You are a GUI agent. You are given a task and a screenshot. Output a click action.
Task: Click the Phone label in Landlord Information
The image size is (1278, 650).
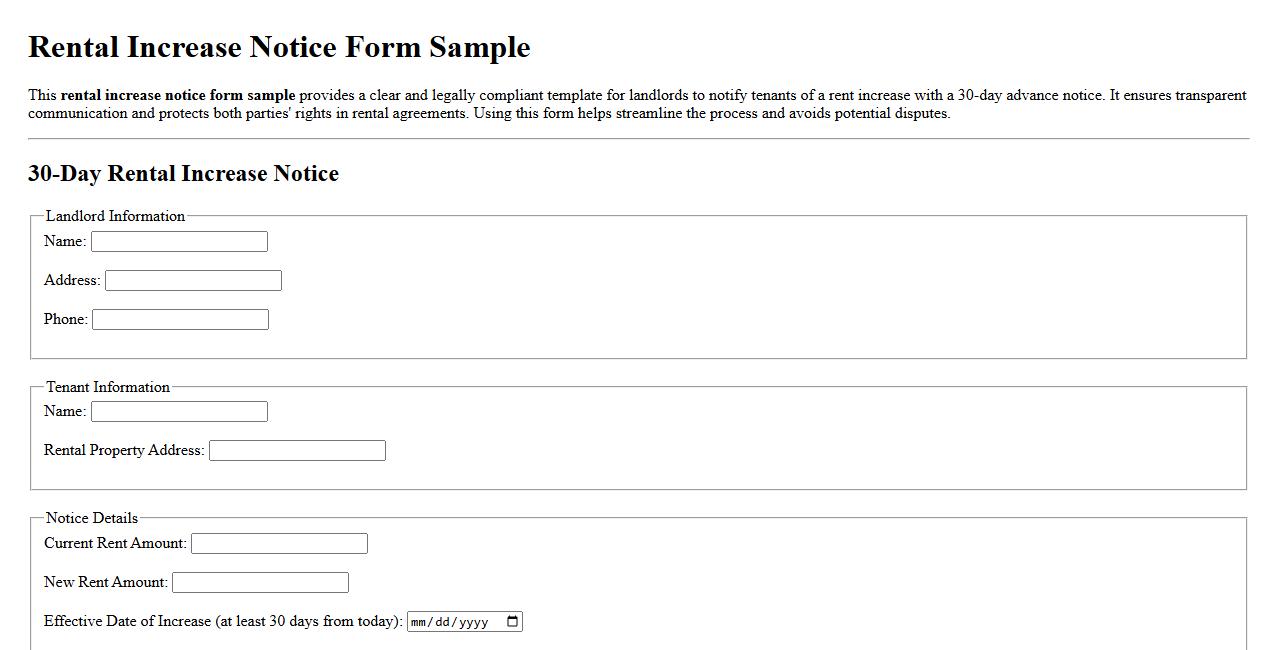point(64,319)
